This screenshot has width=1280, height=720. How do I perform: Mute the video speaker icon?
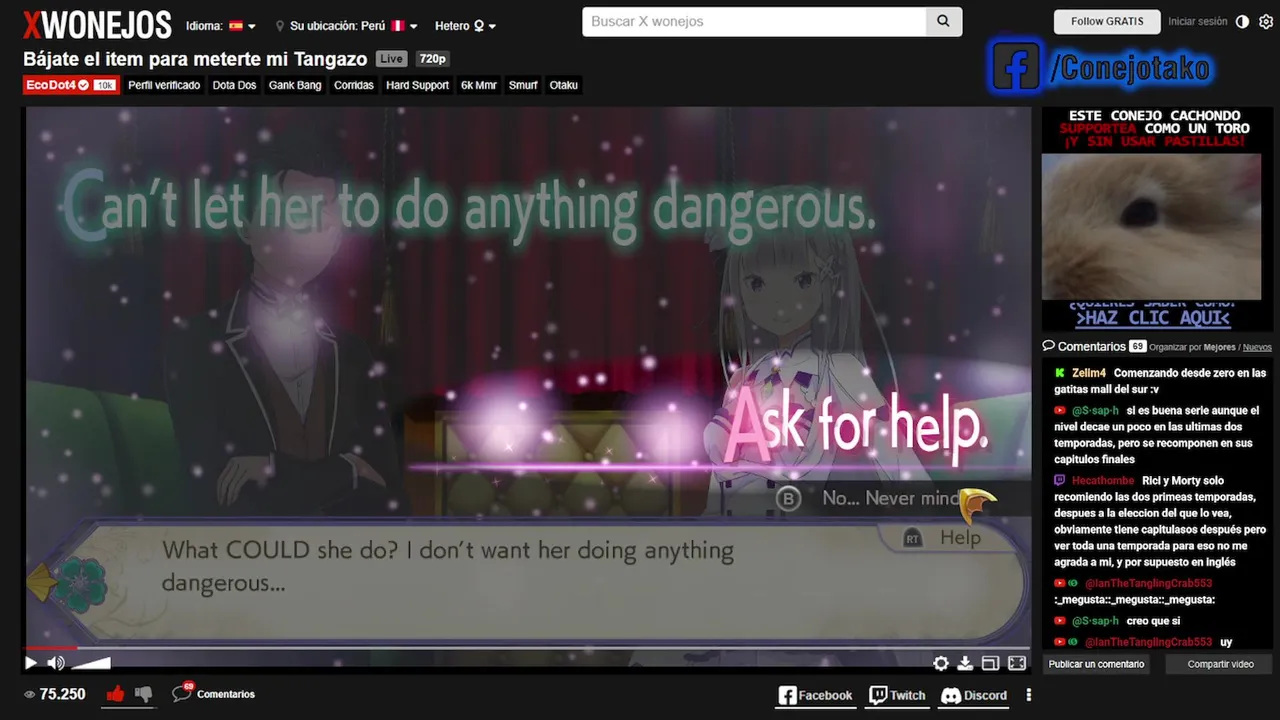click(x=56, y=662)
